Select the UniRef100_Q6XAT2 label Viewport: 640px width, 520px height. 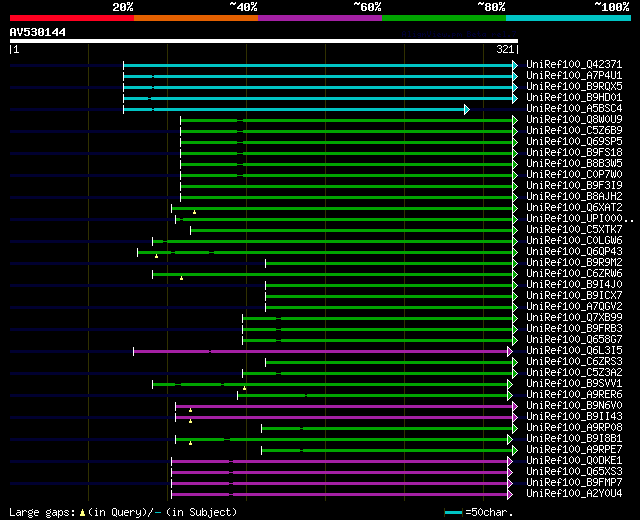[x=574, y=208]
